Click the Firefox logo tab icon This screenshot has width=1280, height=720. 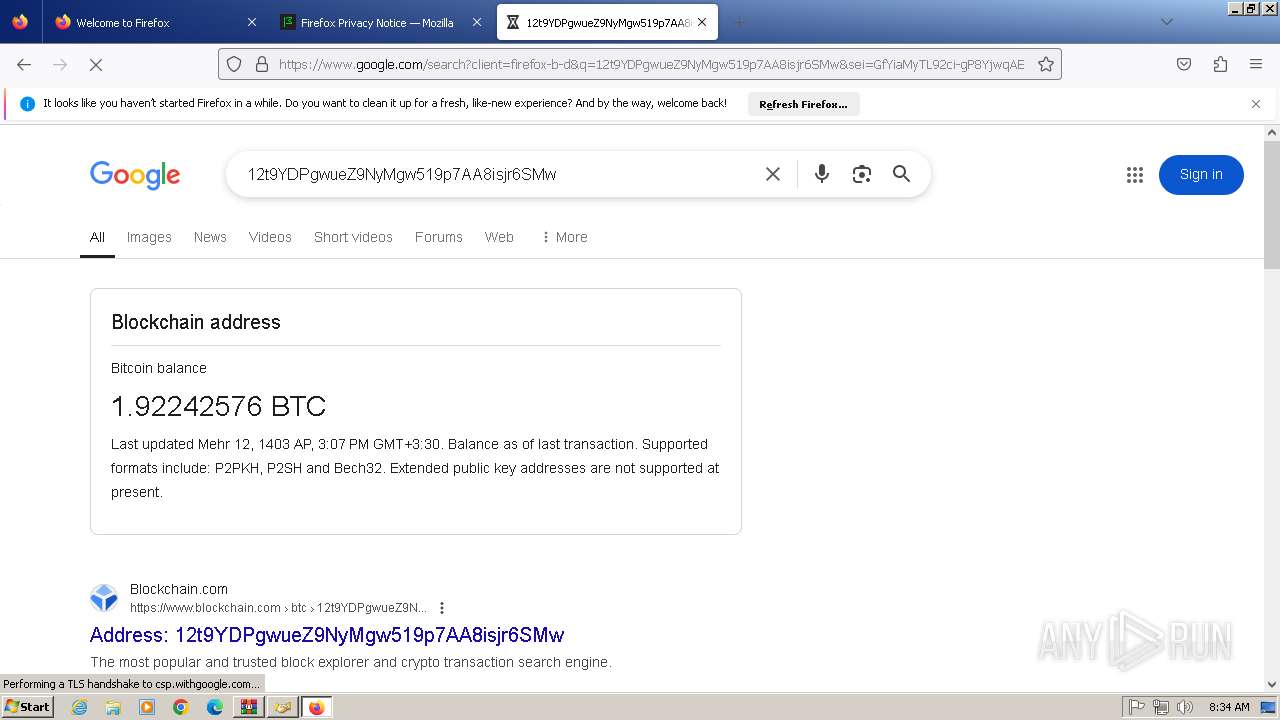20,22
